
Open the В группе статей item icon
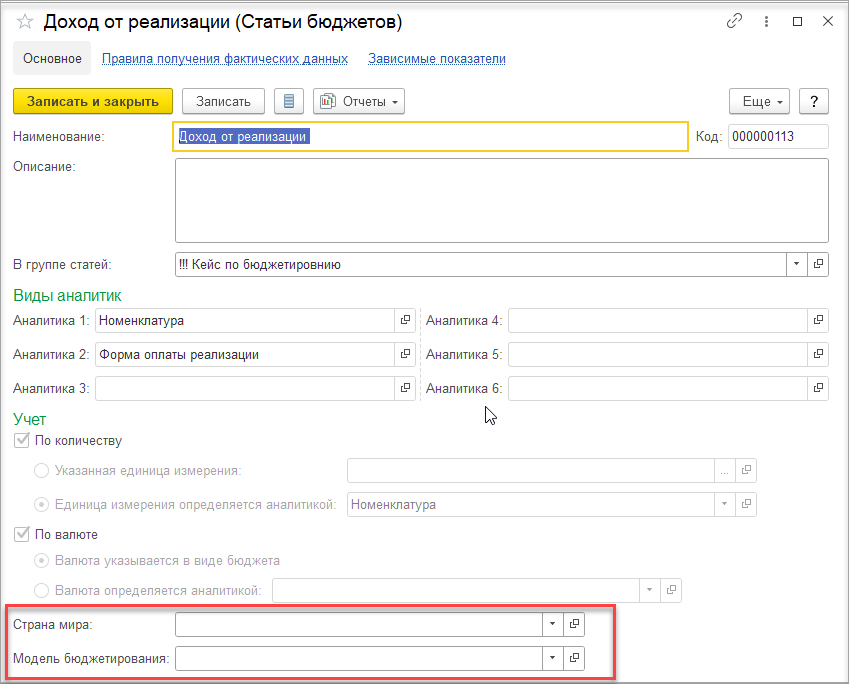(818, 264)
